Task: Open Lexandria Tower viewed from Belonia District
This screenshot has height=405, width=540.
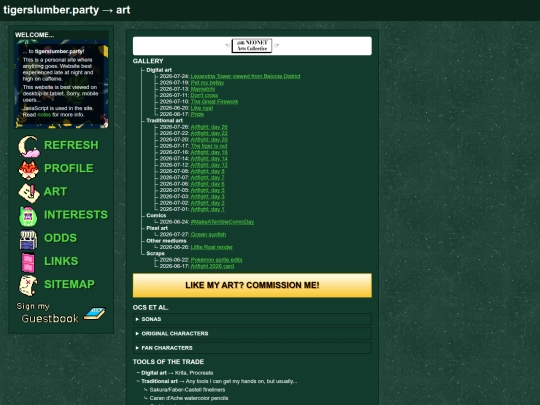Action: 245,76
